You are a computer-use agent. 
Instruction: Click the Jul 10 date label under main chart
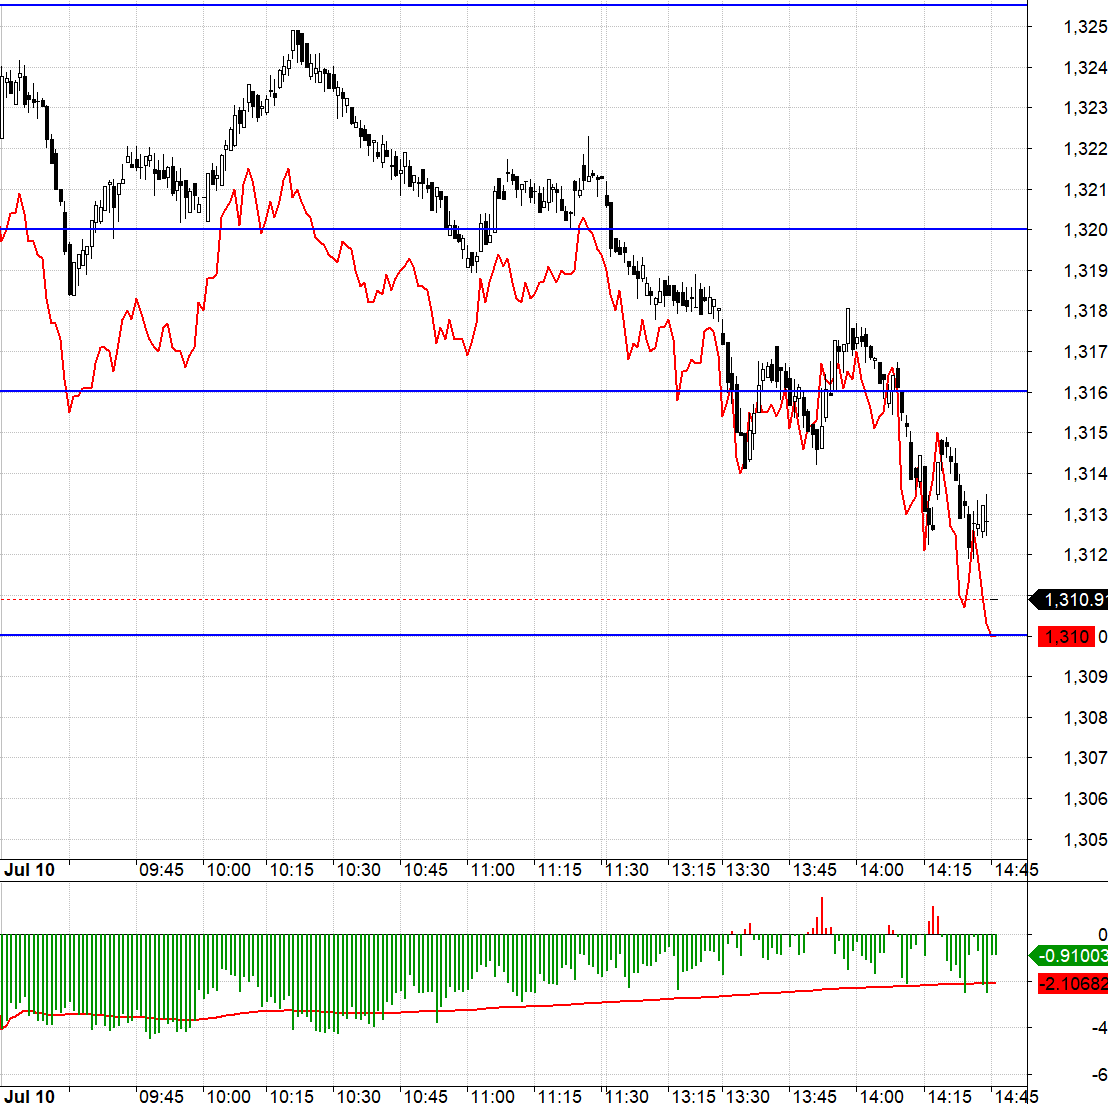click(30, 870)
